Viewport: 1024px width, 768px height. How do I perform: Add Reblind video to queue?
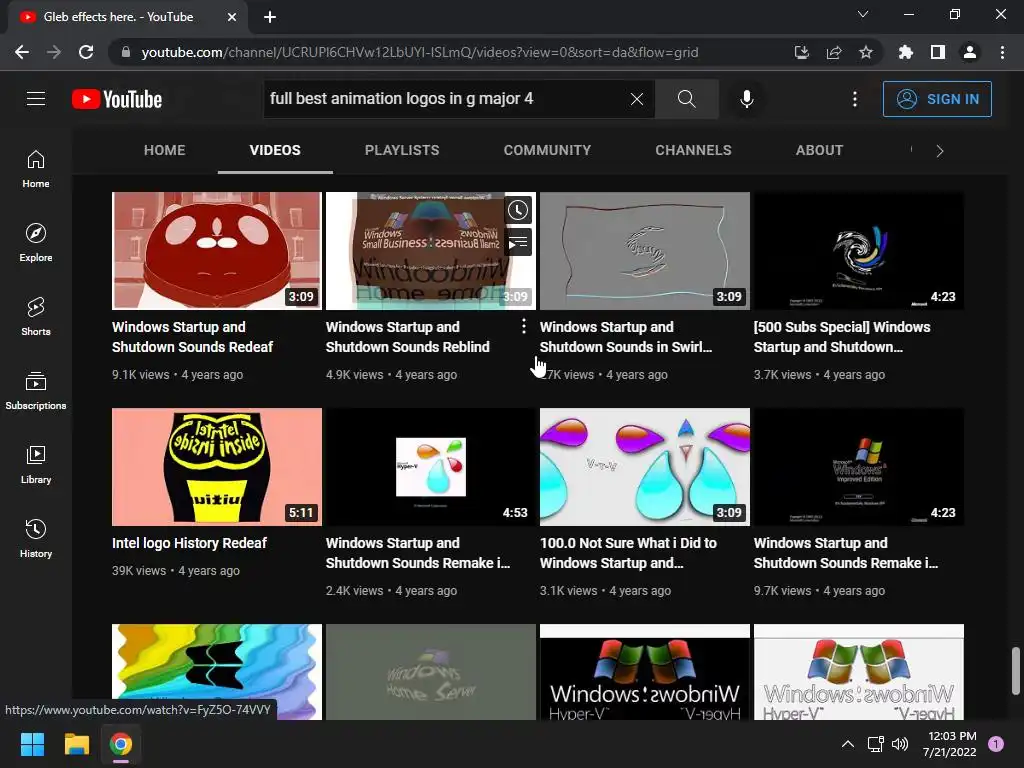(518, 243)
